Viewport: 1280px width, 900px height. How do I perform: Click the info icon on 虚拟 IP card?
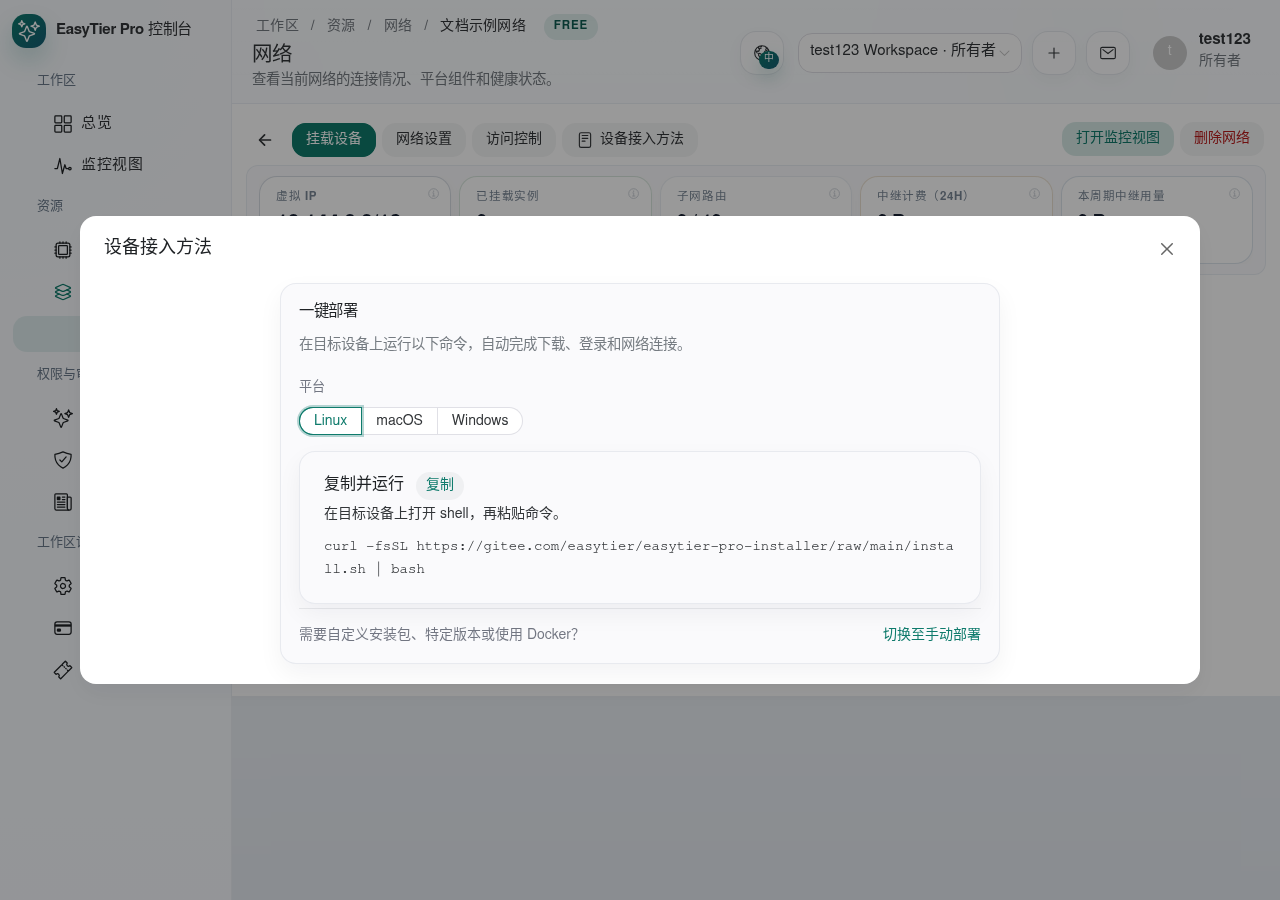(x=434, y=194)
